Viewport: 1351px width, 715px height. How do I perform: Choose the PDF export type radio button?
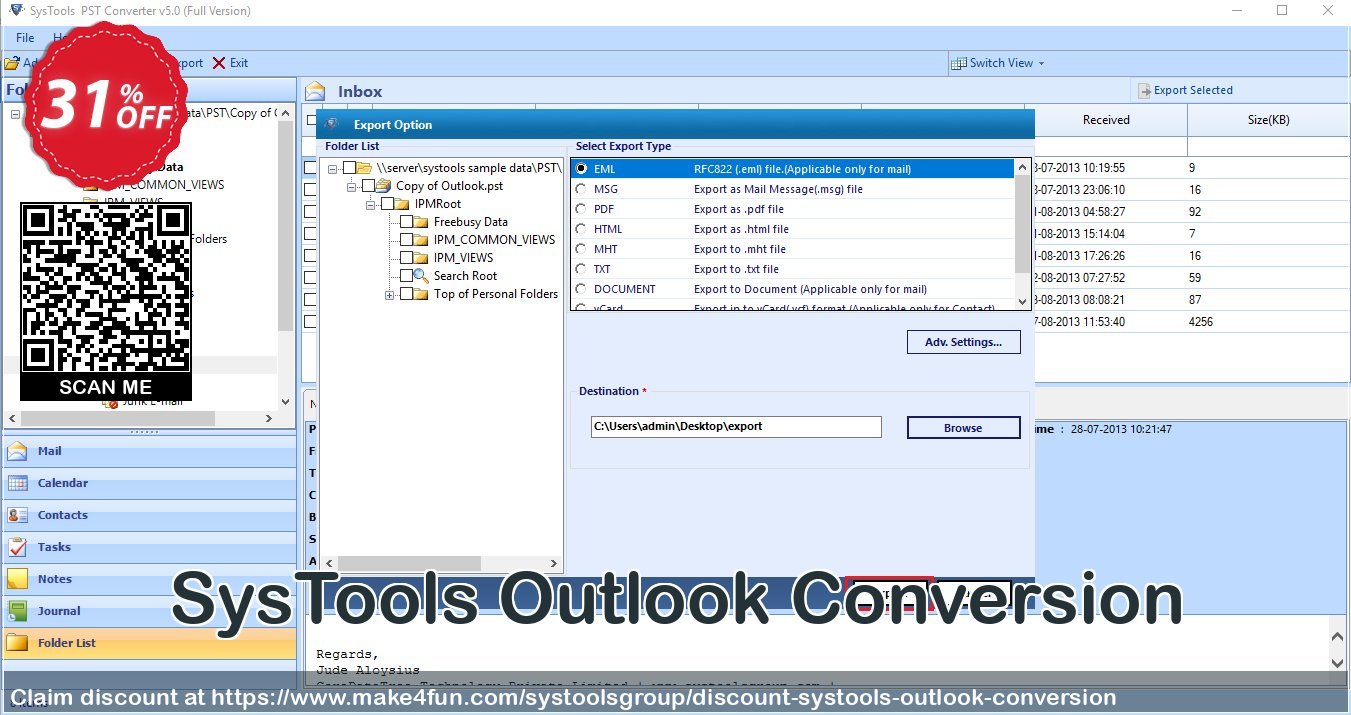pos(581,209)
